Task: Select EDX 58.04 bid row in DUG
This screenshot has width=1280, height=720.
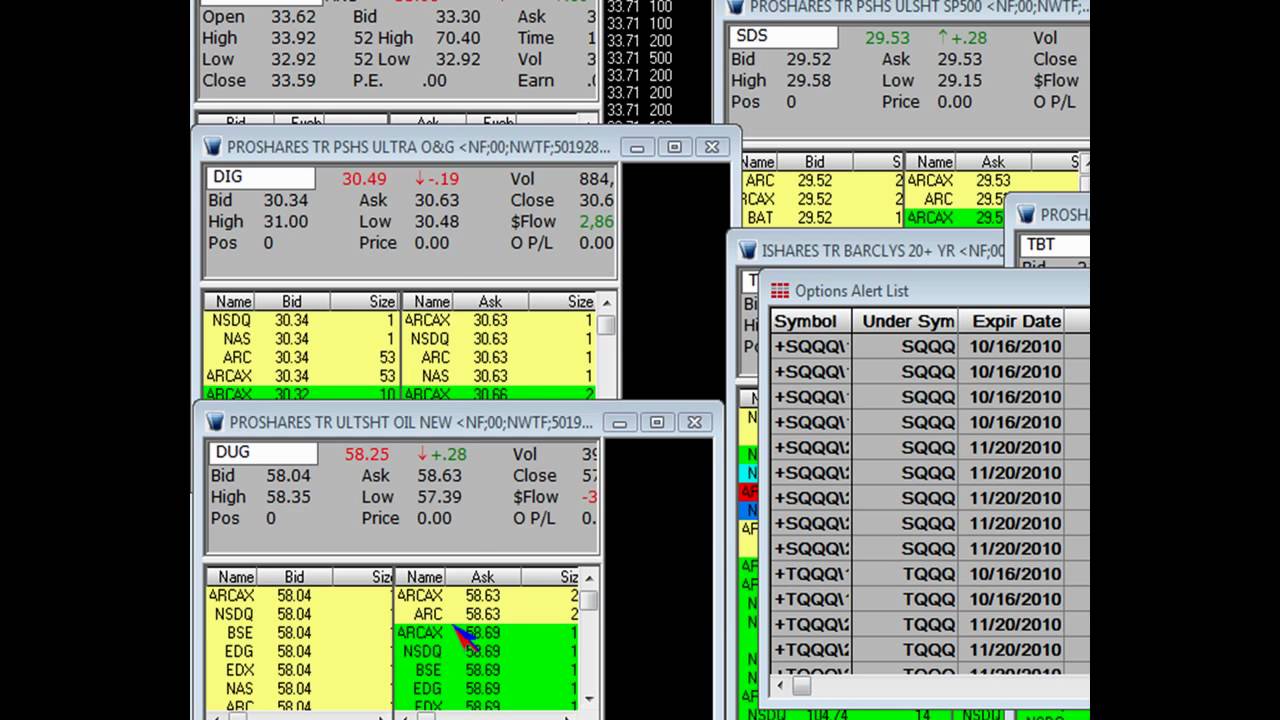Action: 299,670
